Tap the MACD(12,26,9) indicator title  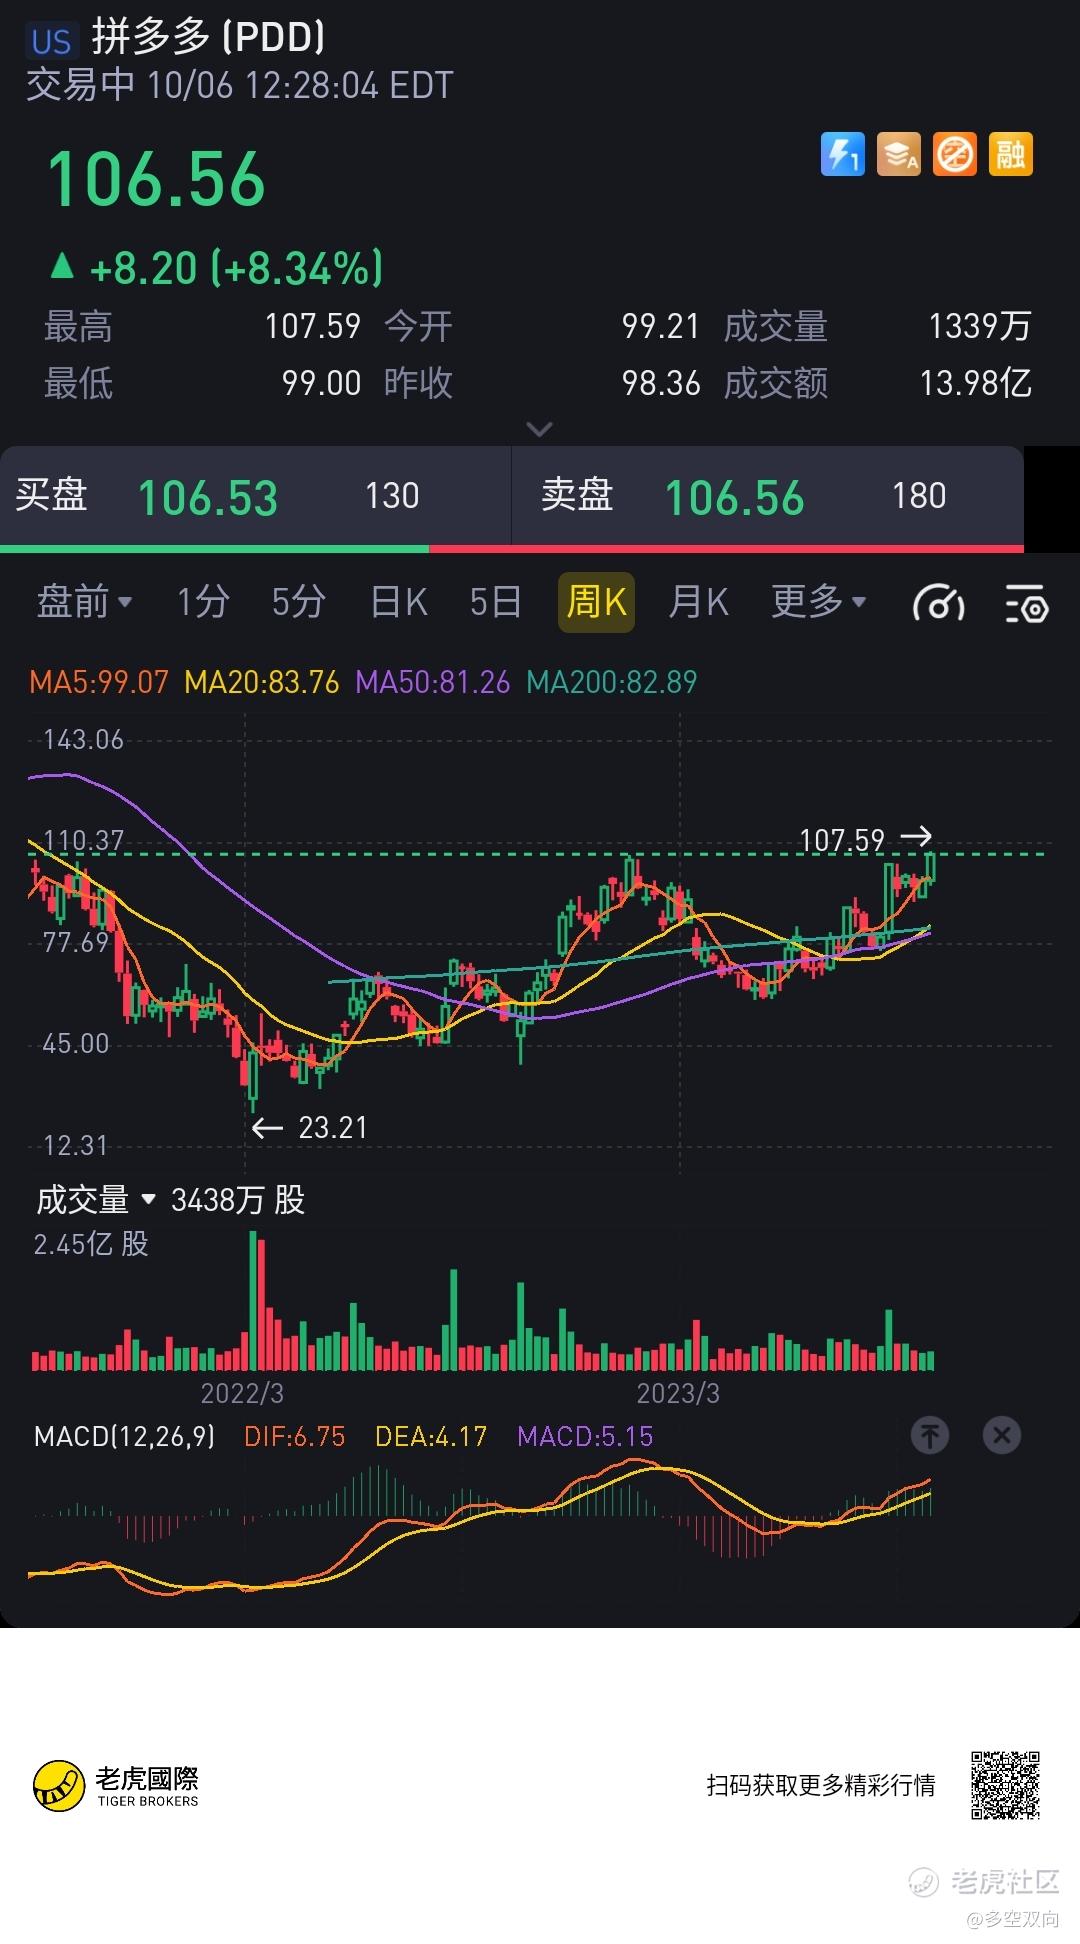(125, 1437)
